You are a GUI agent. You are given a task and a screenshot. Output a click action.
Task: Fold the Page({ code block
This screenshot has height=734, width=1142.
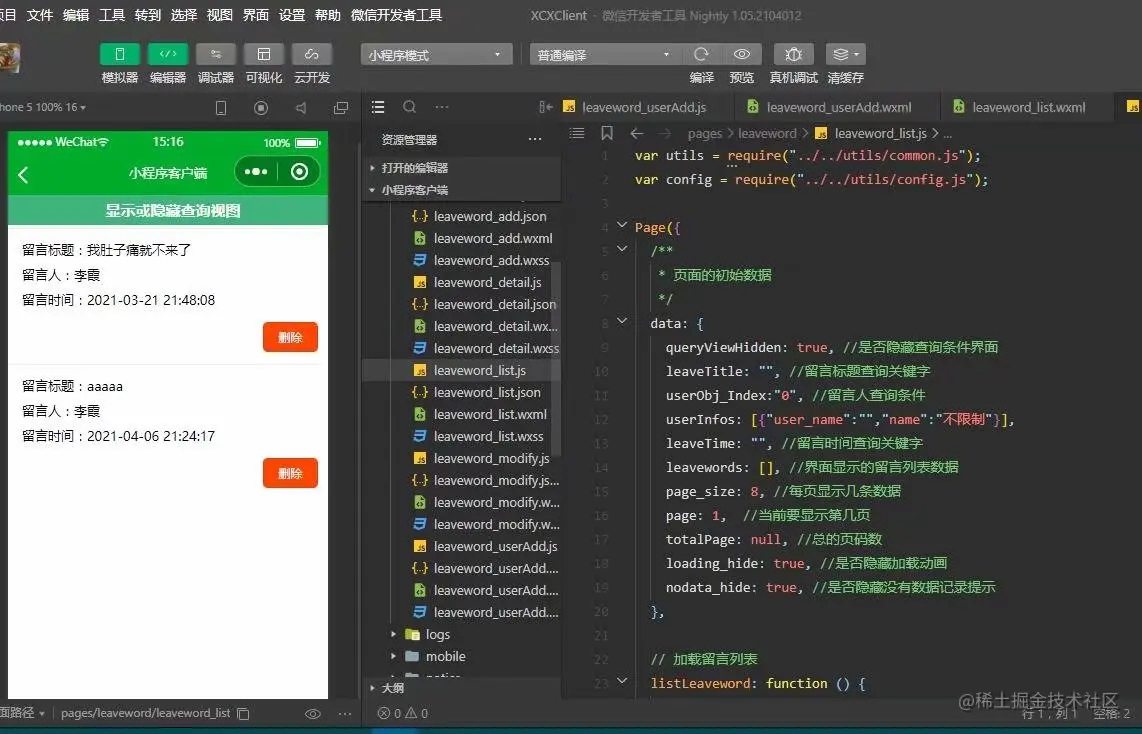point(622,225)
